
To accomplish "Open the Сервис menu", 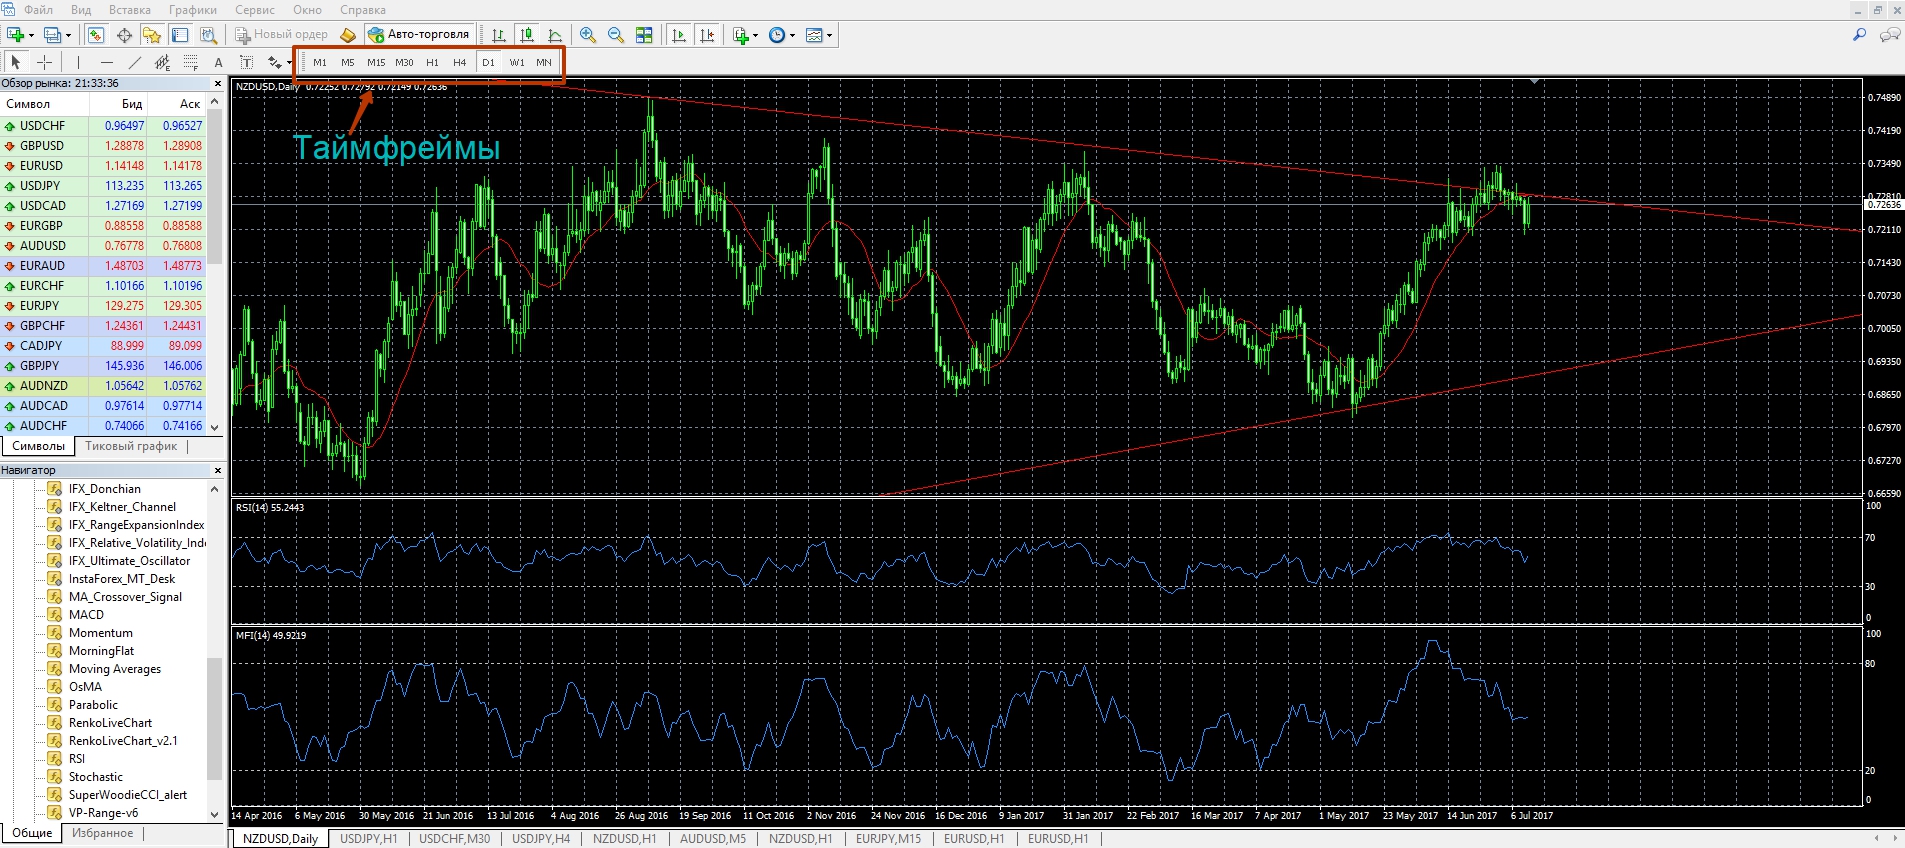I will [x=255, y=10].
